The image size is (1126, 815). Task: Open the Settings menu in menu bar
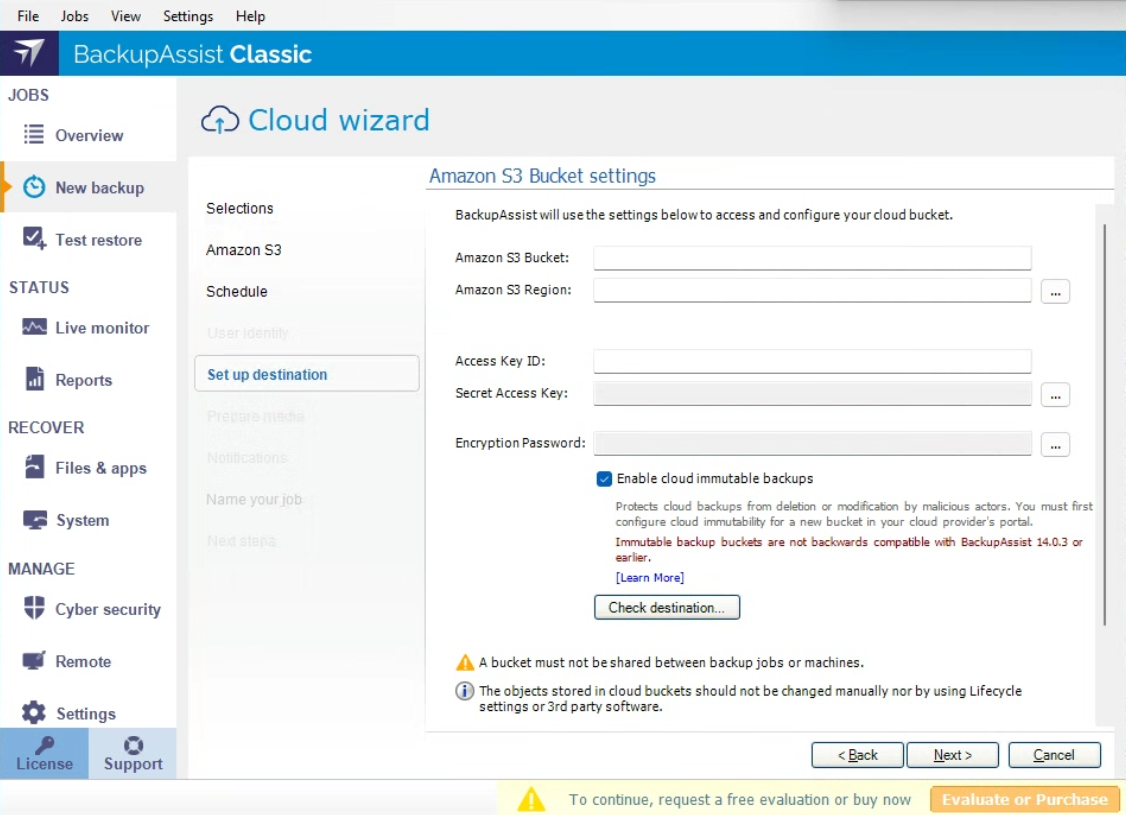[x=188, y=16]
